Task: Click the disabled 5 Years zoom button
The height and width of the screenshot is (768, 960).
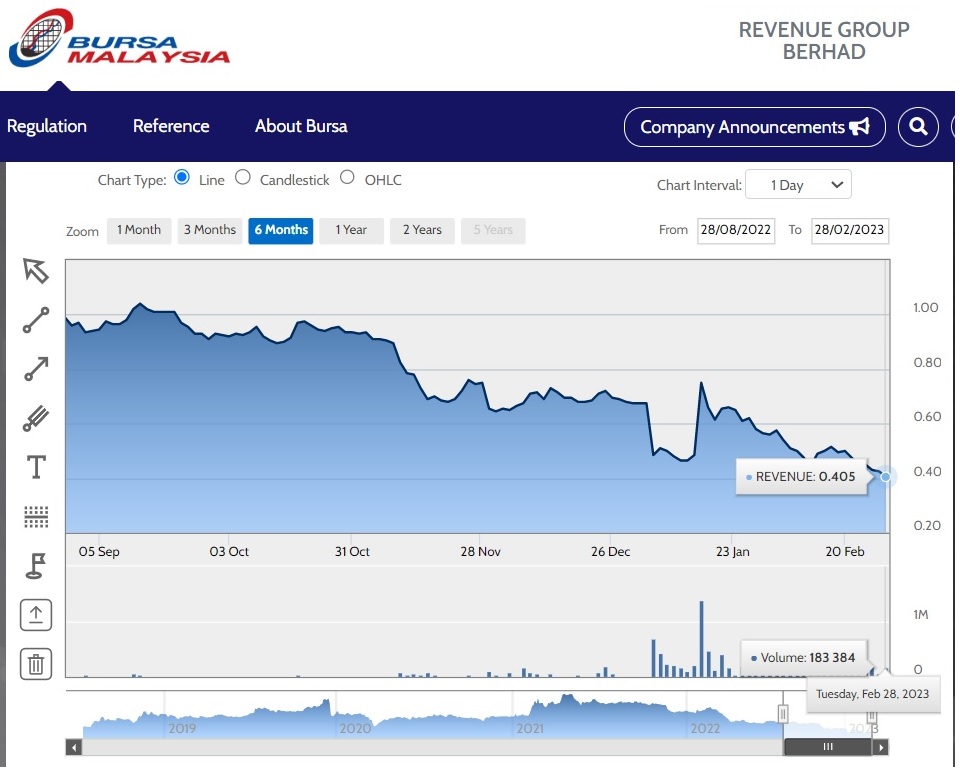Action: pyautogui.click(x=493, y=230)
